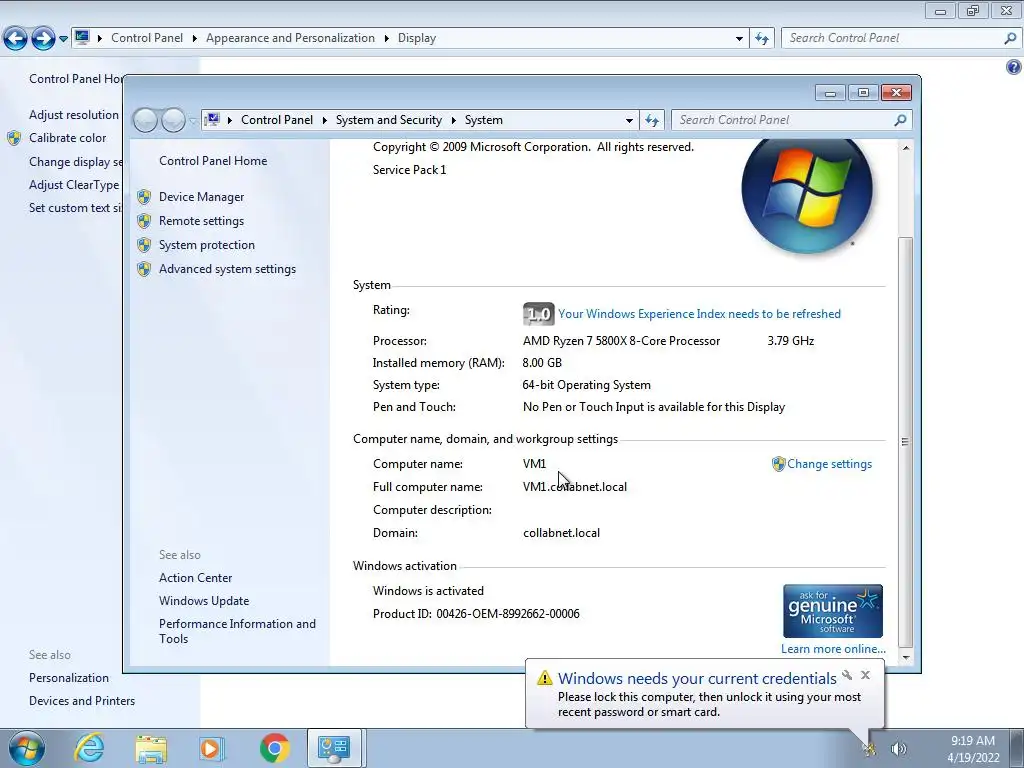Click the System breadcrumb segment
The image size is (1024, 768).
coord(484,120)
